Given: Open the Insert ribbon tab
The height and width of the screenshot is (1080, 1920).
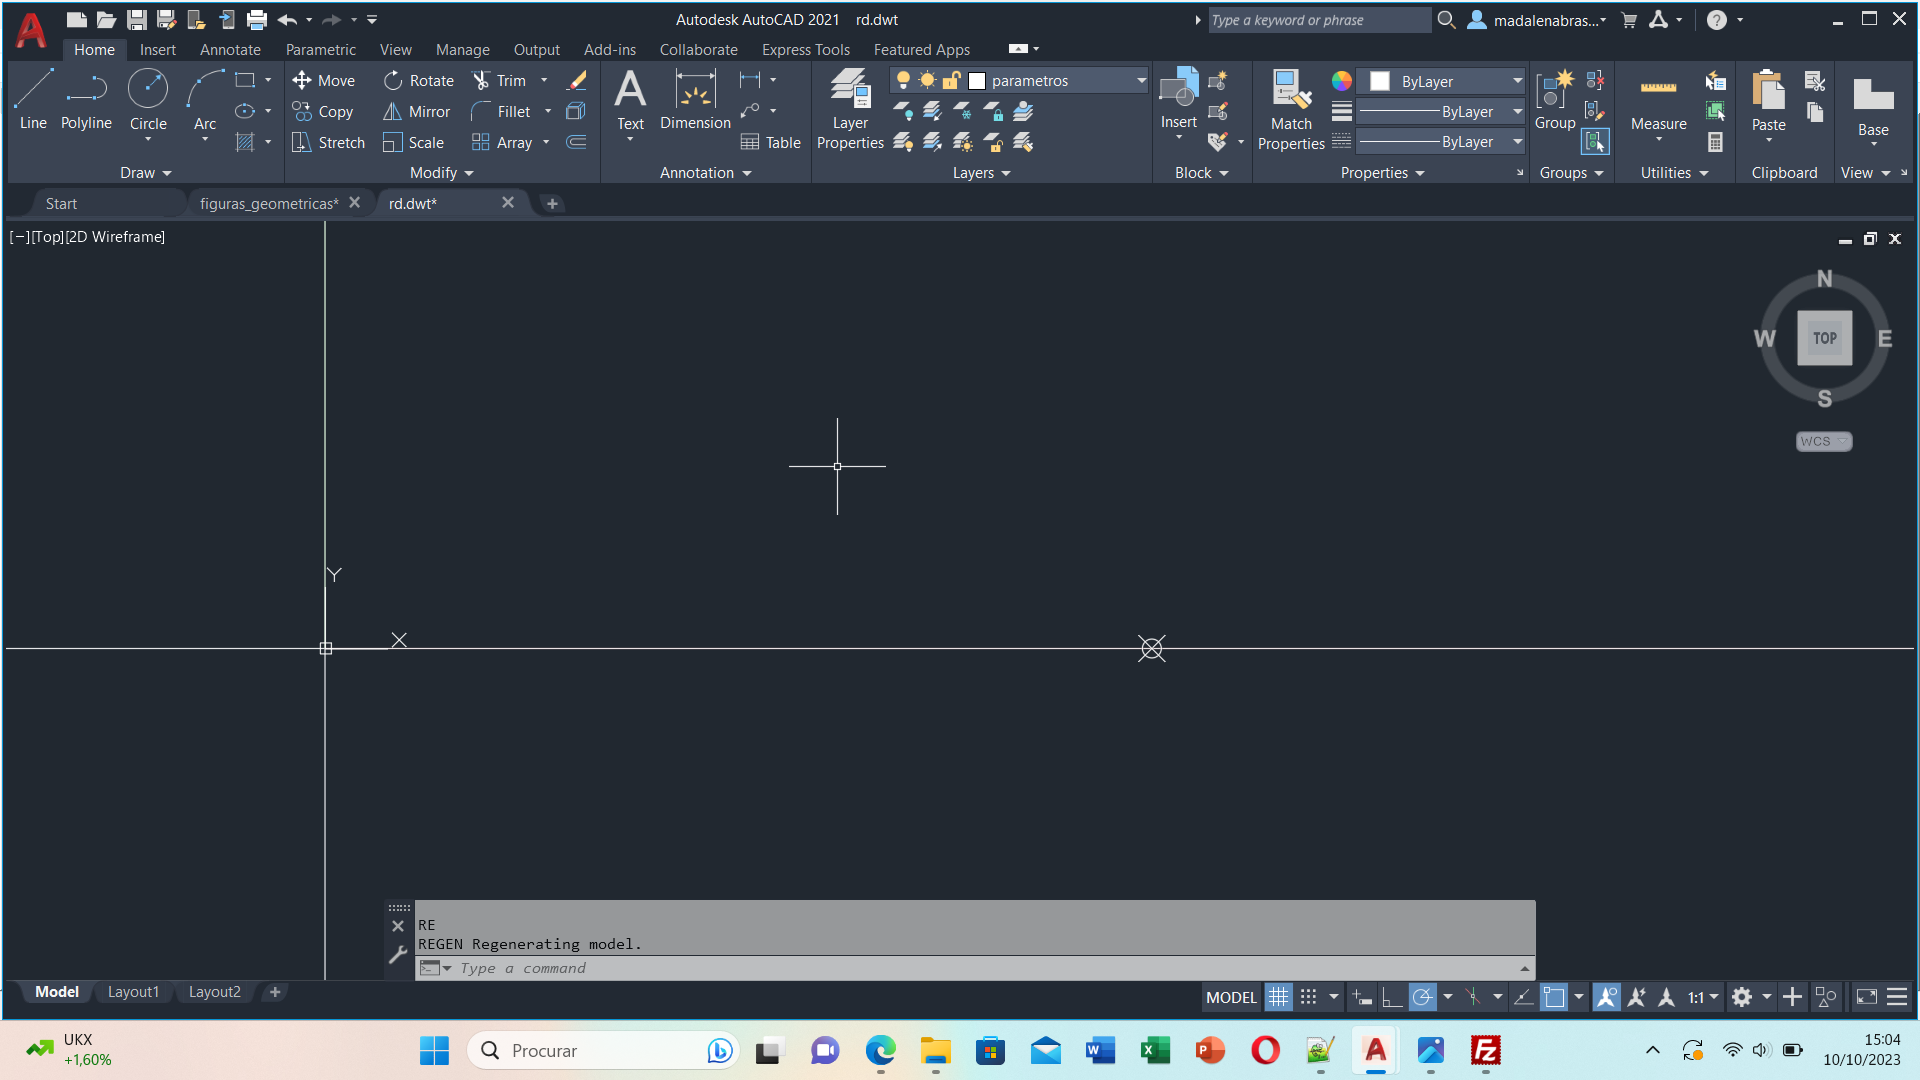Looking at the screenshot, I should pyautogui.click(x=157, y=49).
